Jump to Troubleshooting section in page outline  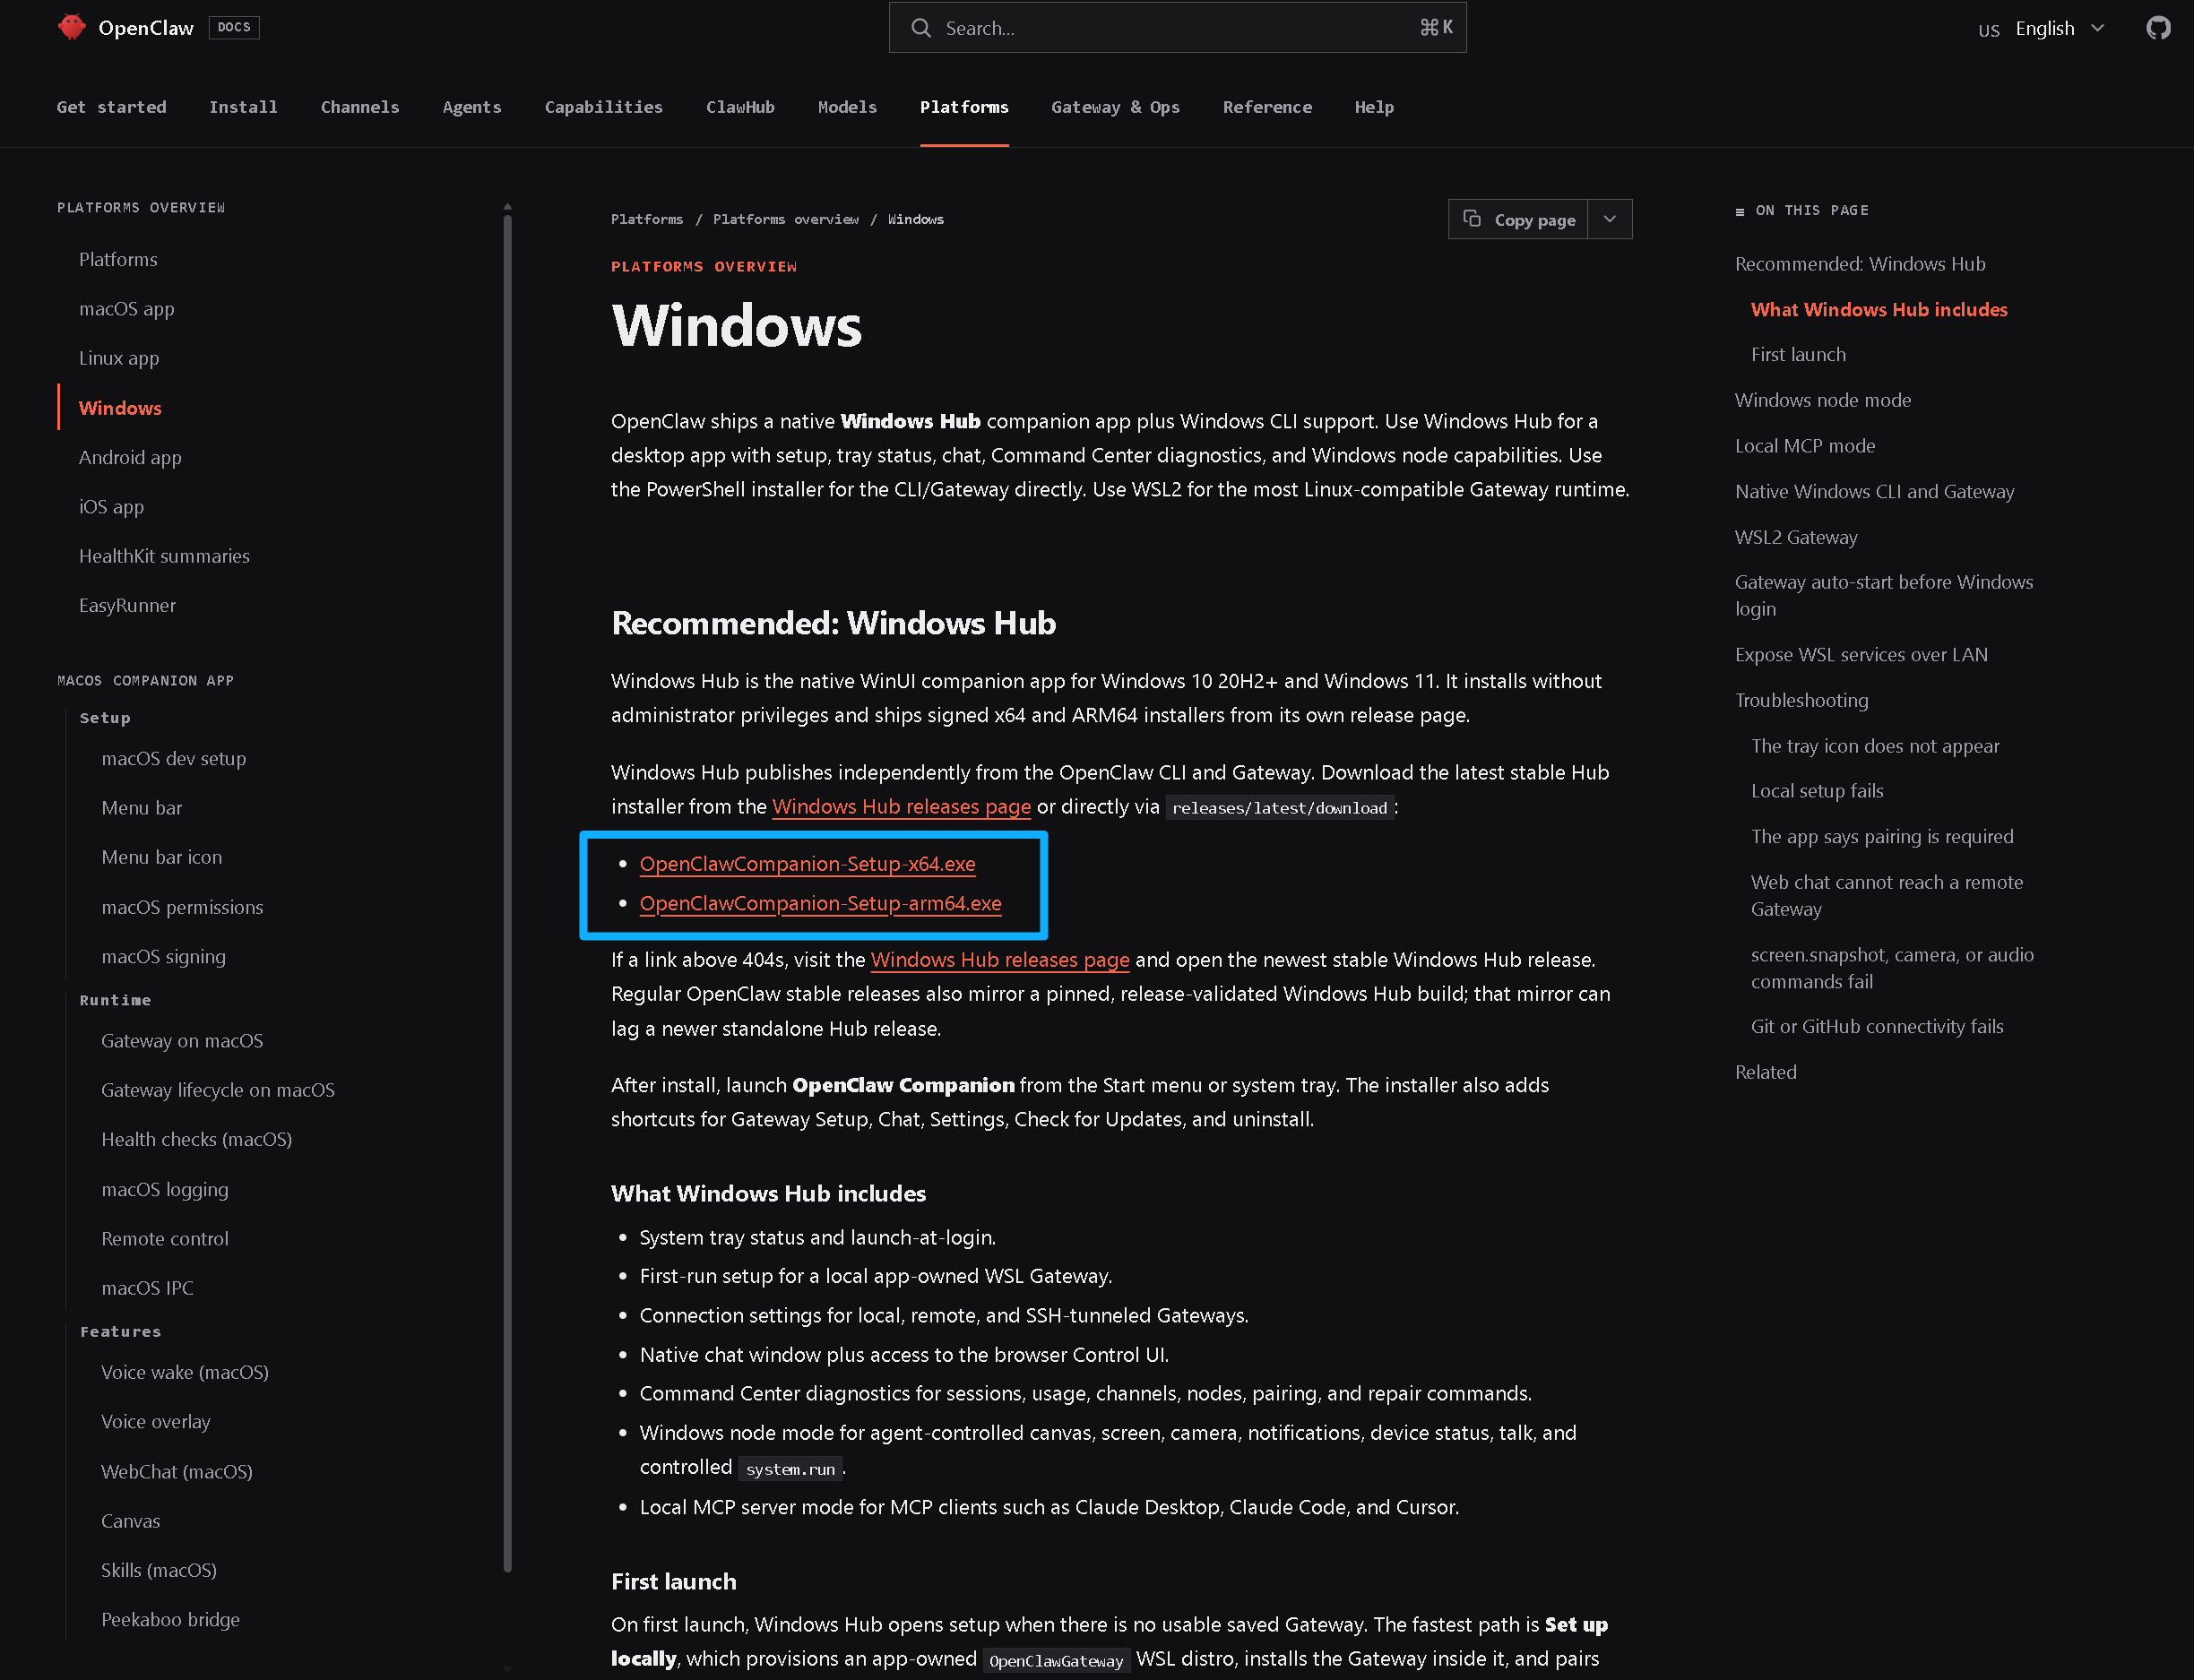pos(1801,700)
